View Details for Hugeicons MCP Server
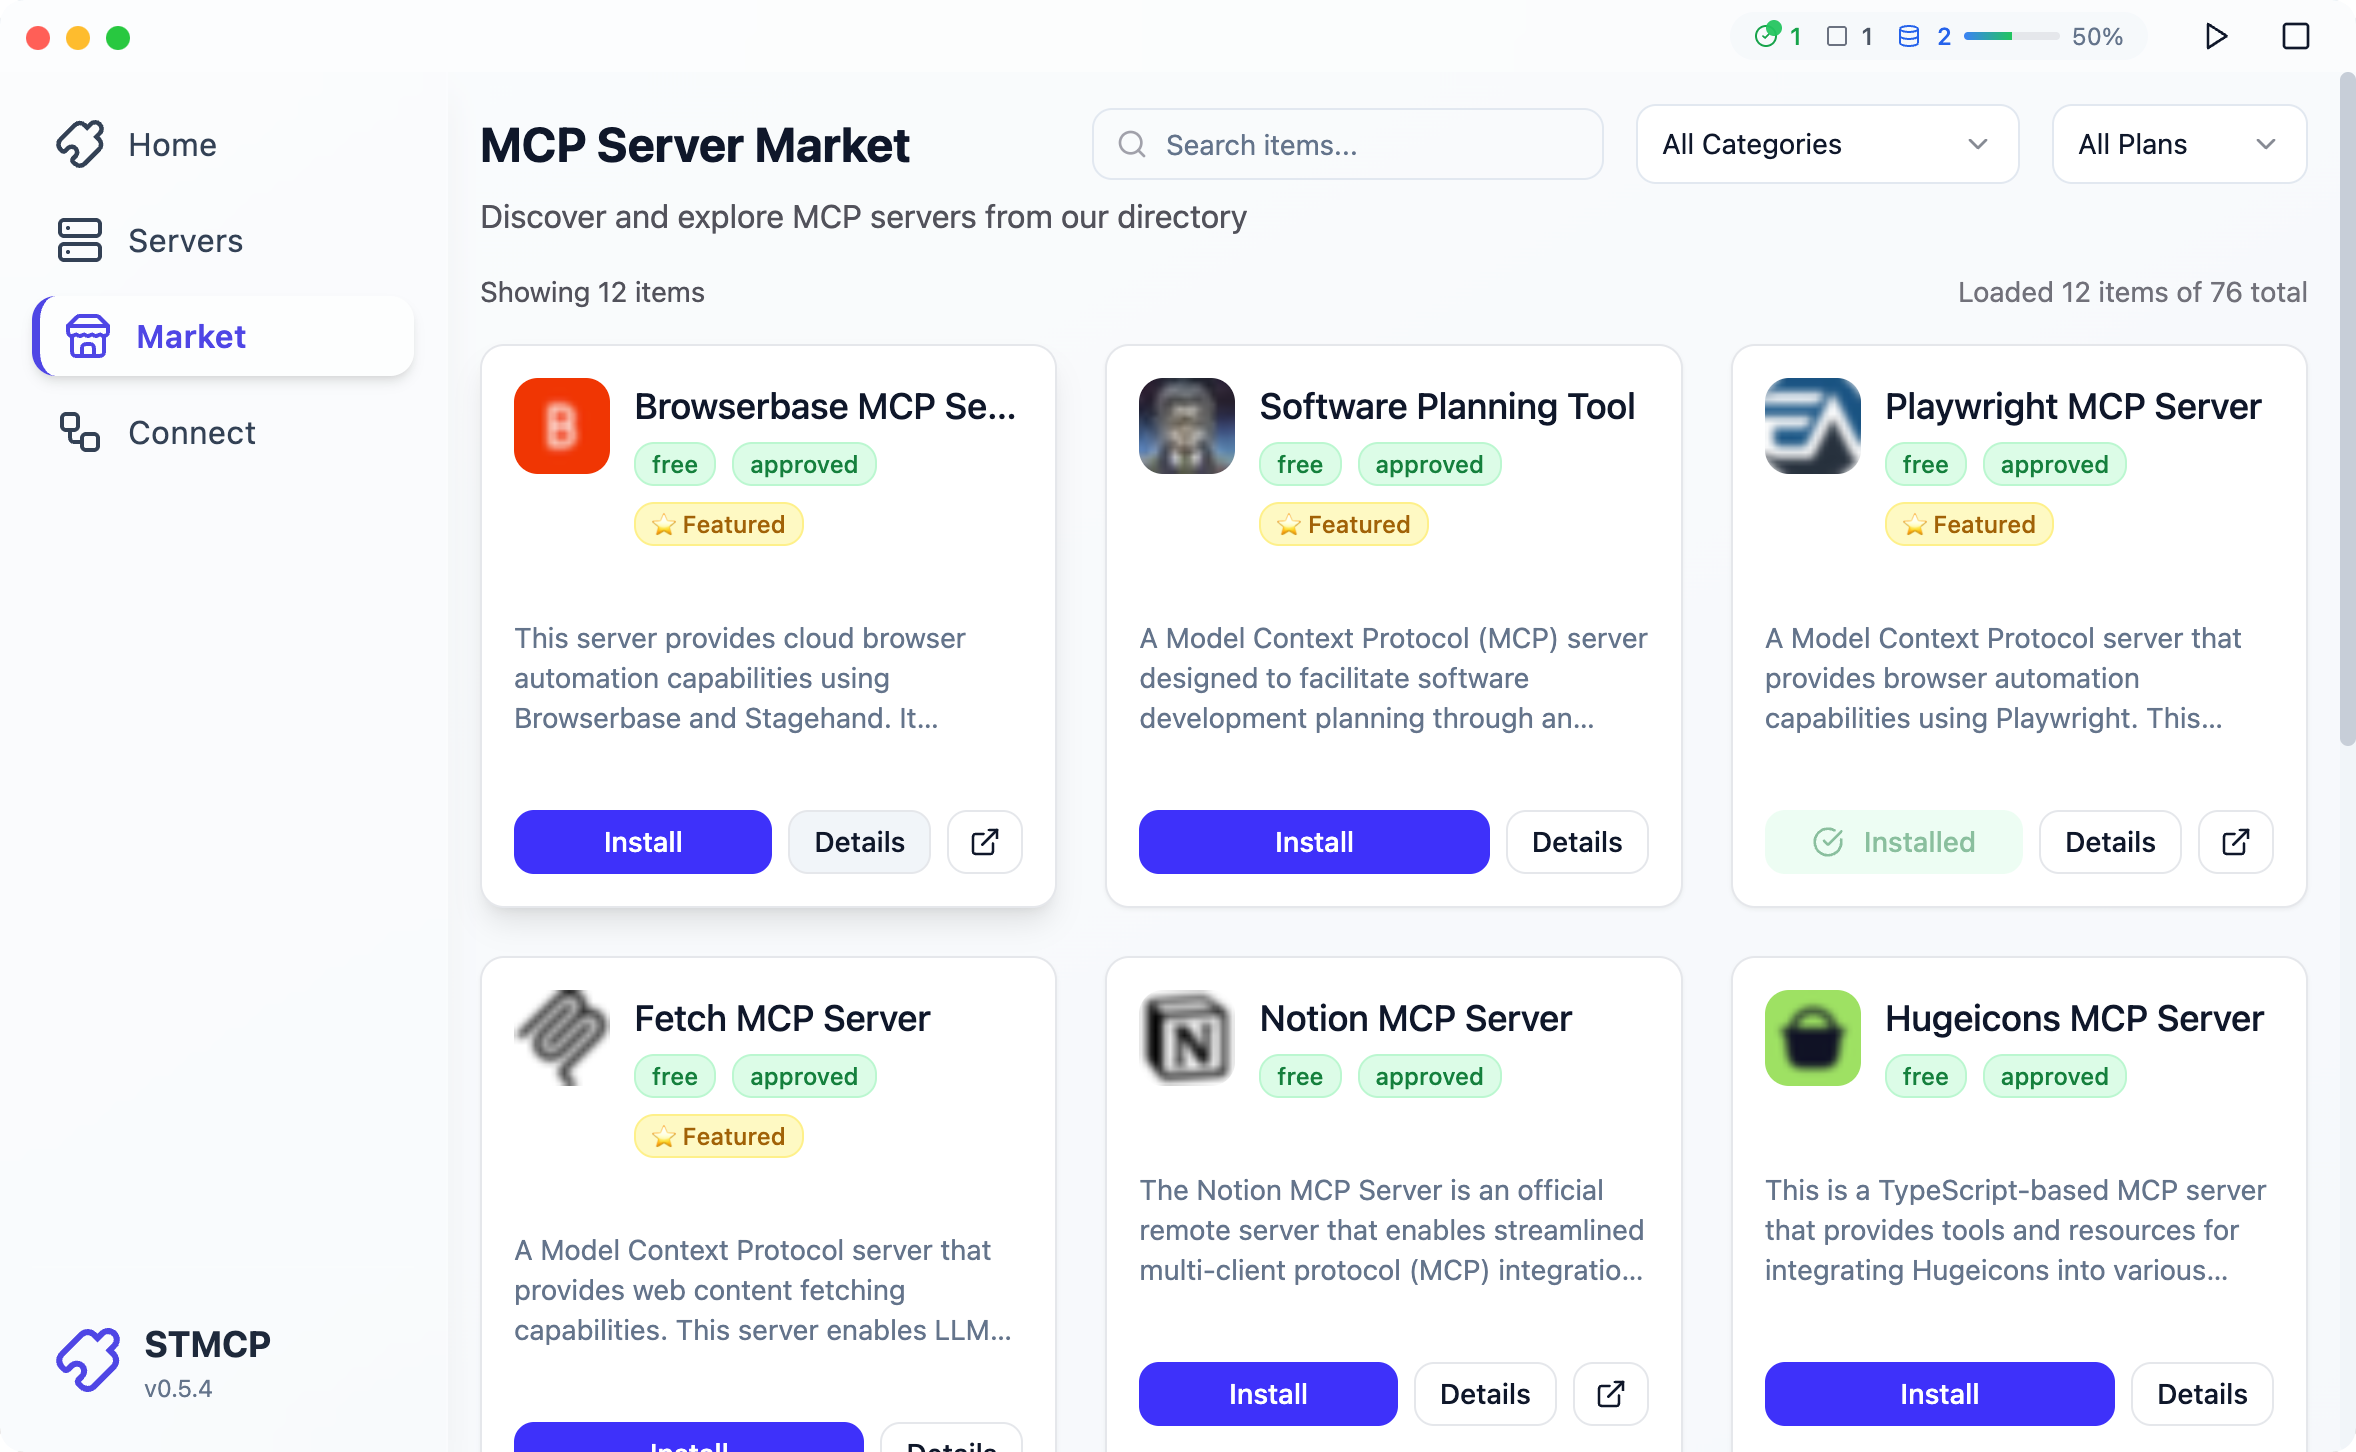 tap(2201, 1394)
